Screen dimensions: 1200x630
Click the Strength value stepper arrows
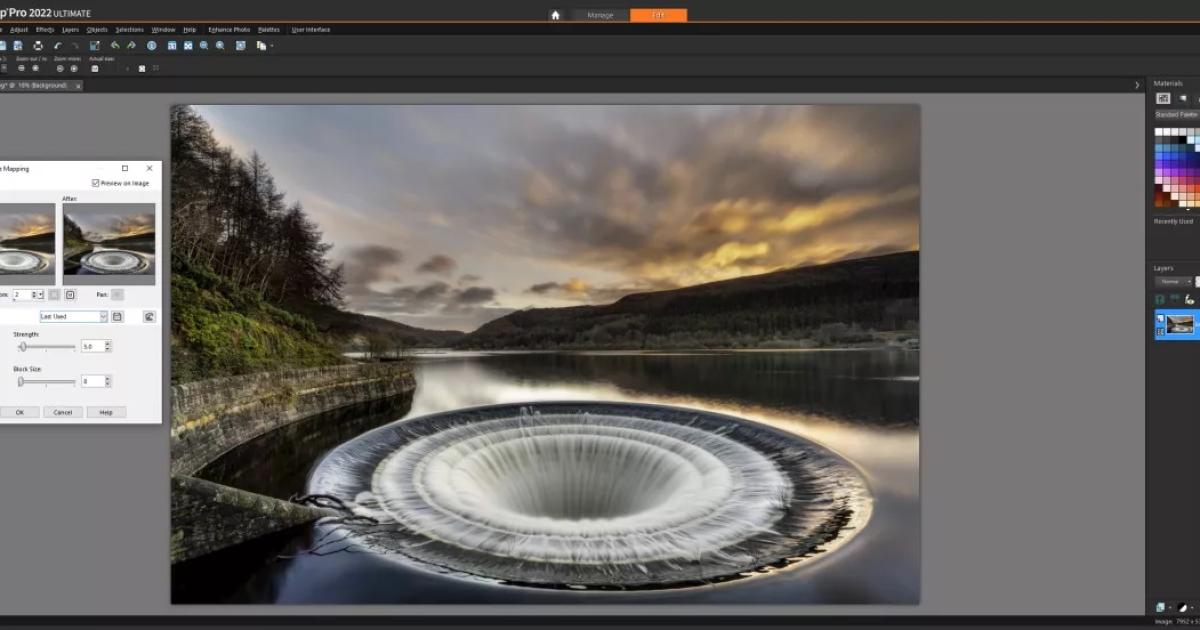pos(108,346)
